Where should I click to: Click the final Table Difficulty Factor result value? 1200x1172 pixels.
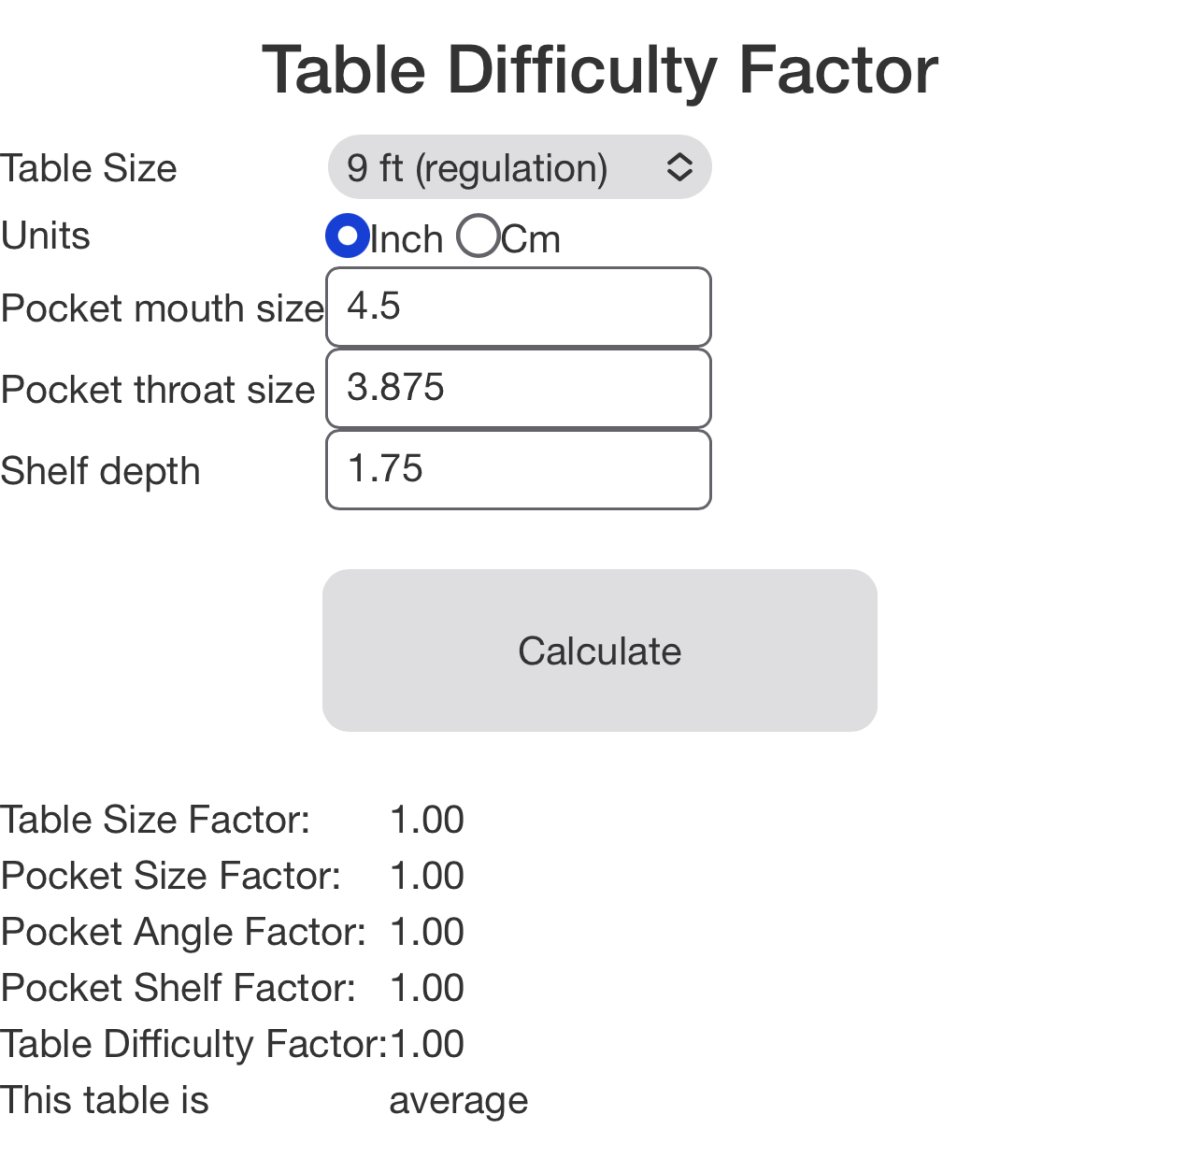tap(427, 1044)
